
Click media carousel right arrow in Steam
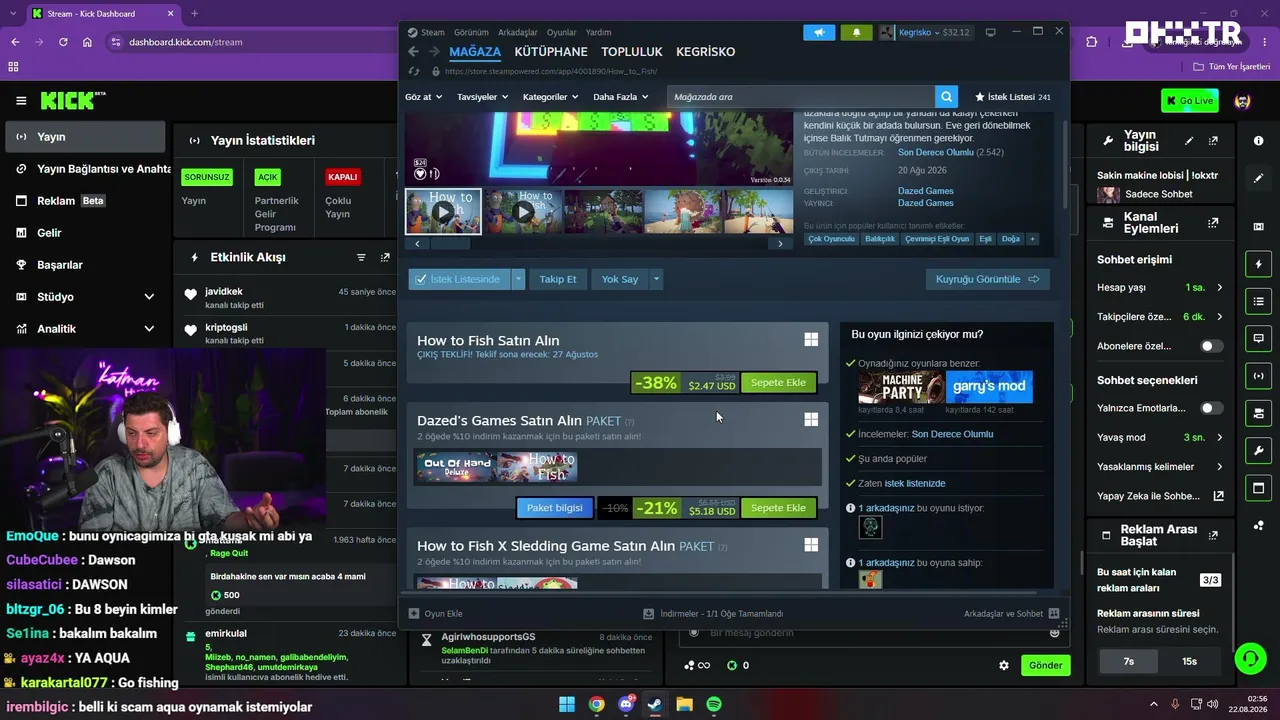[x=781, y=244]
